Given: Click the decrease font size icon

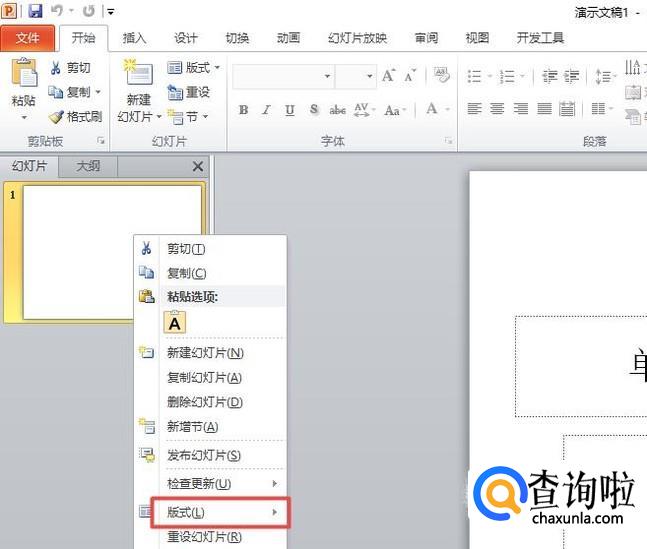Looking at the screenshot, I should 410,76.
